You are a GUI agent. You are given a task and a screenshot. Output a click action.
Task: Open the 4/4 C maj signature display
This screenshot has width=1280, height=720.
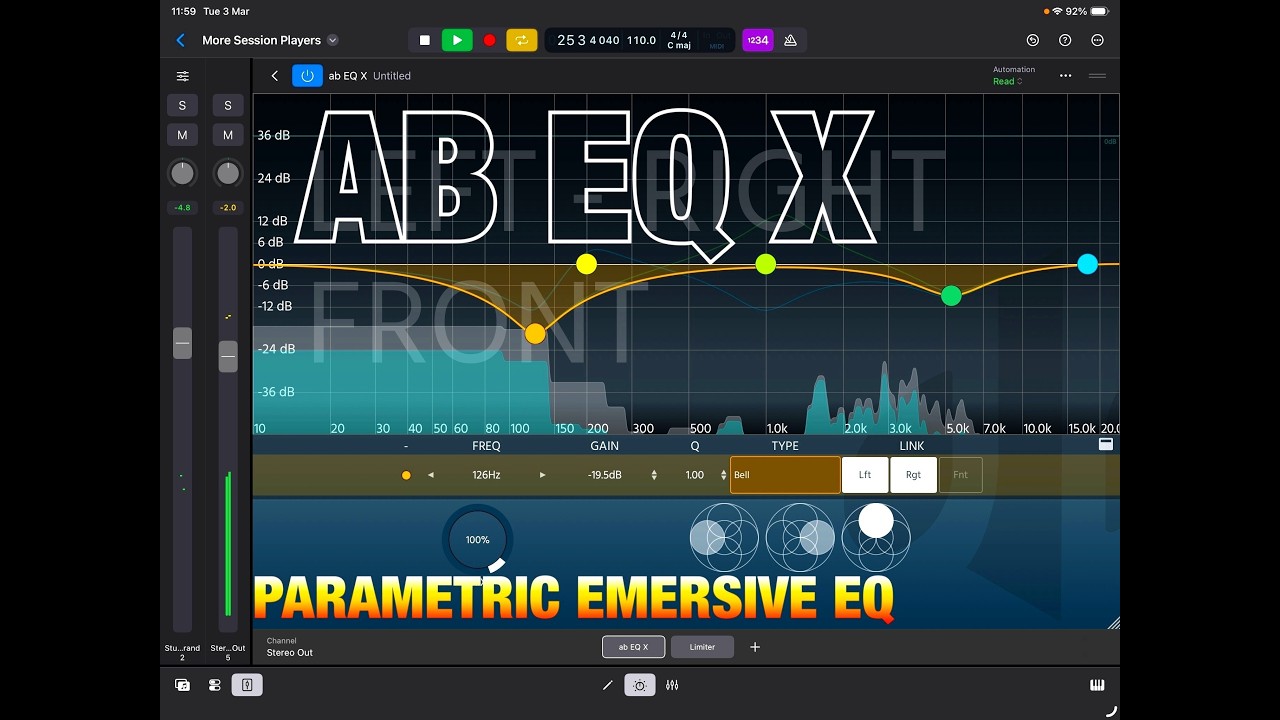679,40
